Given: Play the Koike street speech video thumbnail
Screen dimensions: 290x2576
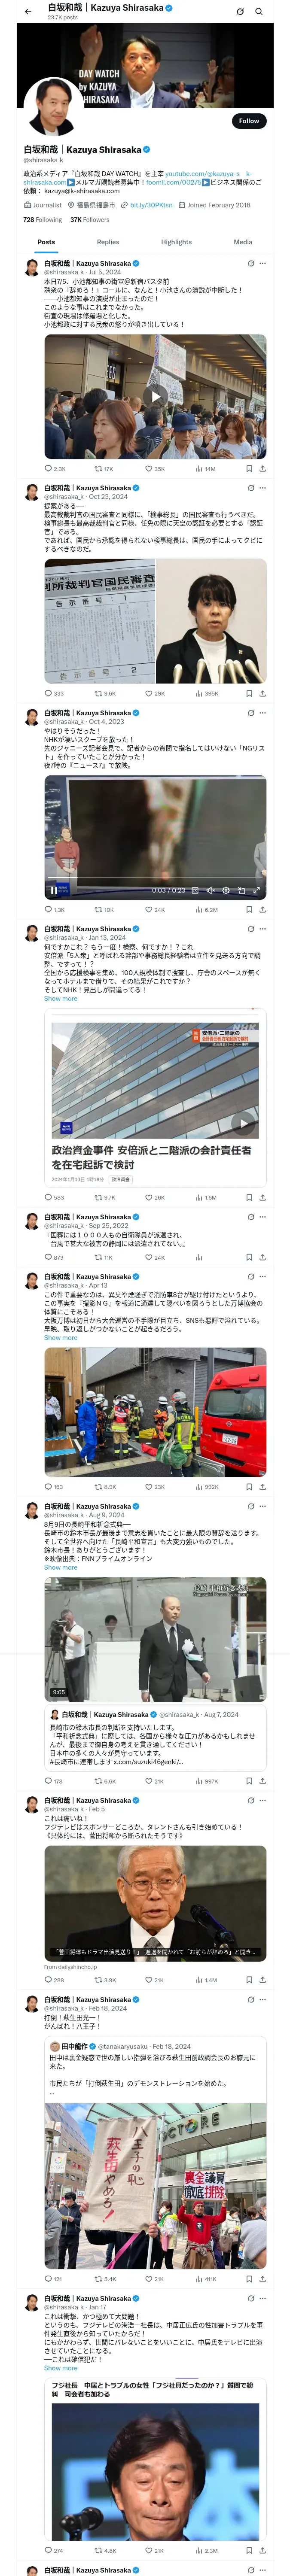Looking at the screenshot, I should click(155, 396).
